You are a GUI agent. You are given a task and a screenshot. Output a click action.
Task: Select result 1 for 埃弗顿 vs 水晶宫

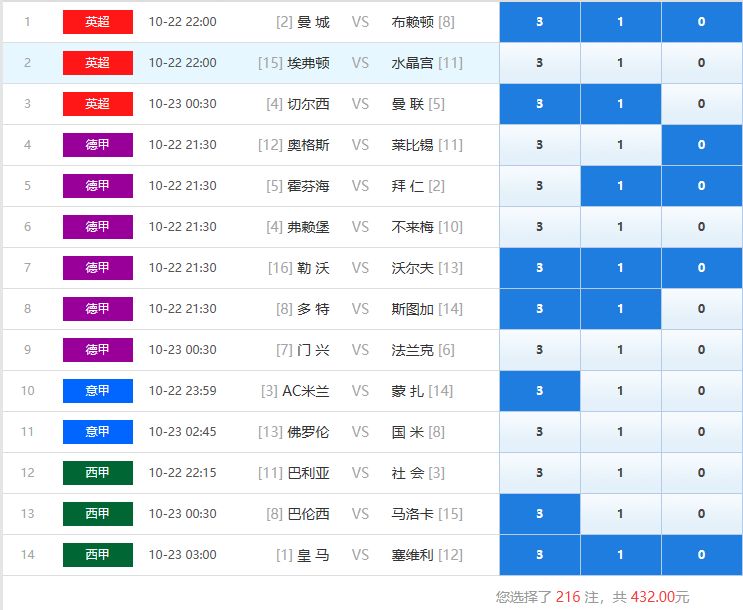621,63
